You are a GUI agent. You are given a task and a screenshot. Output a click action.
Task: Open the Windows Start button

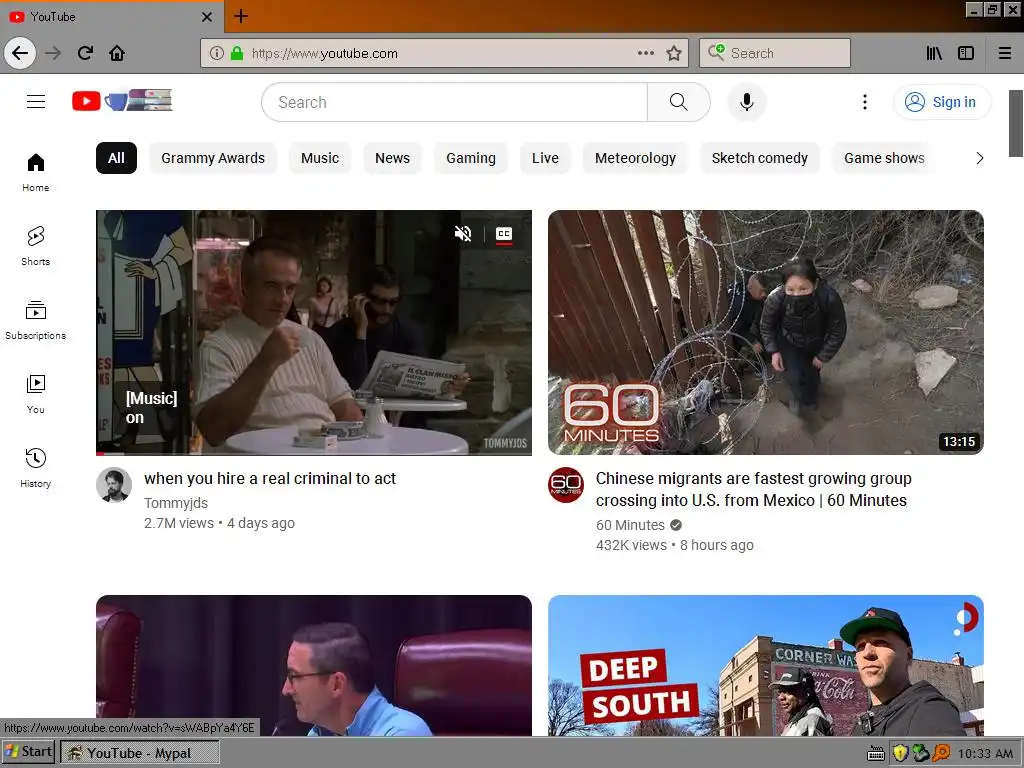point(28,752)
